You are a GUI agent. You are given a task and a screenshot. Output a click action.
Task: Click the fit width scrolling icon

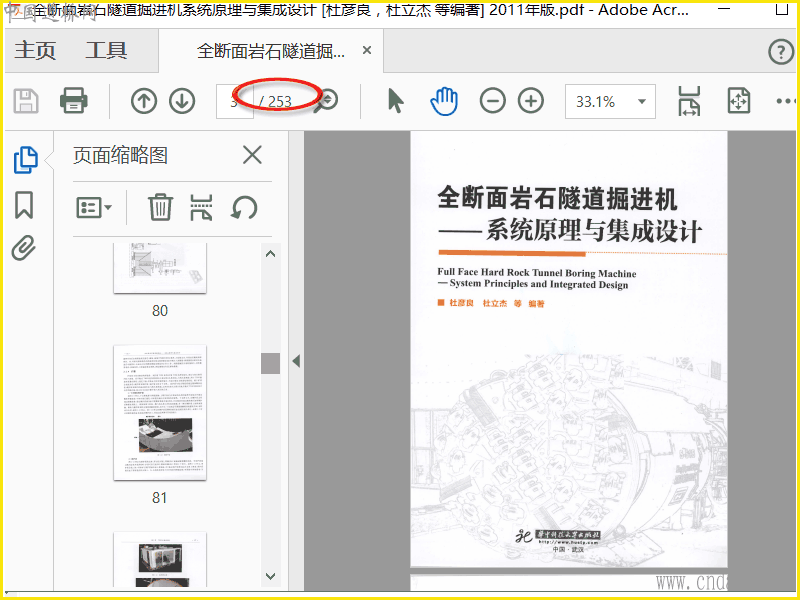(689, 101)
